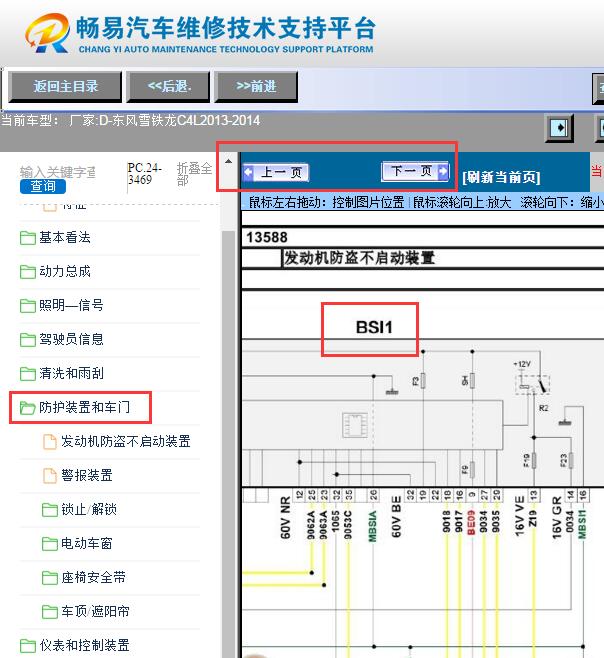The height and width of the screenshot is (658, 604).
Task: Expand the 仪表和控制装置 folder
Action: pos(84,645)
